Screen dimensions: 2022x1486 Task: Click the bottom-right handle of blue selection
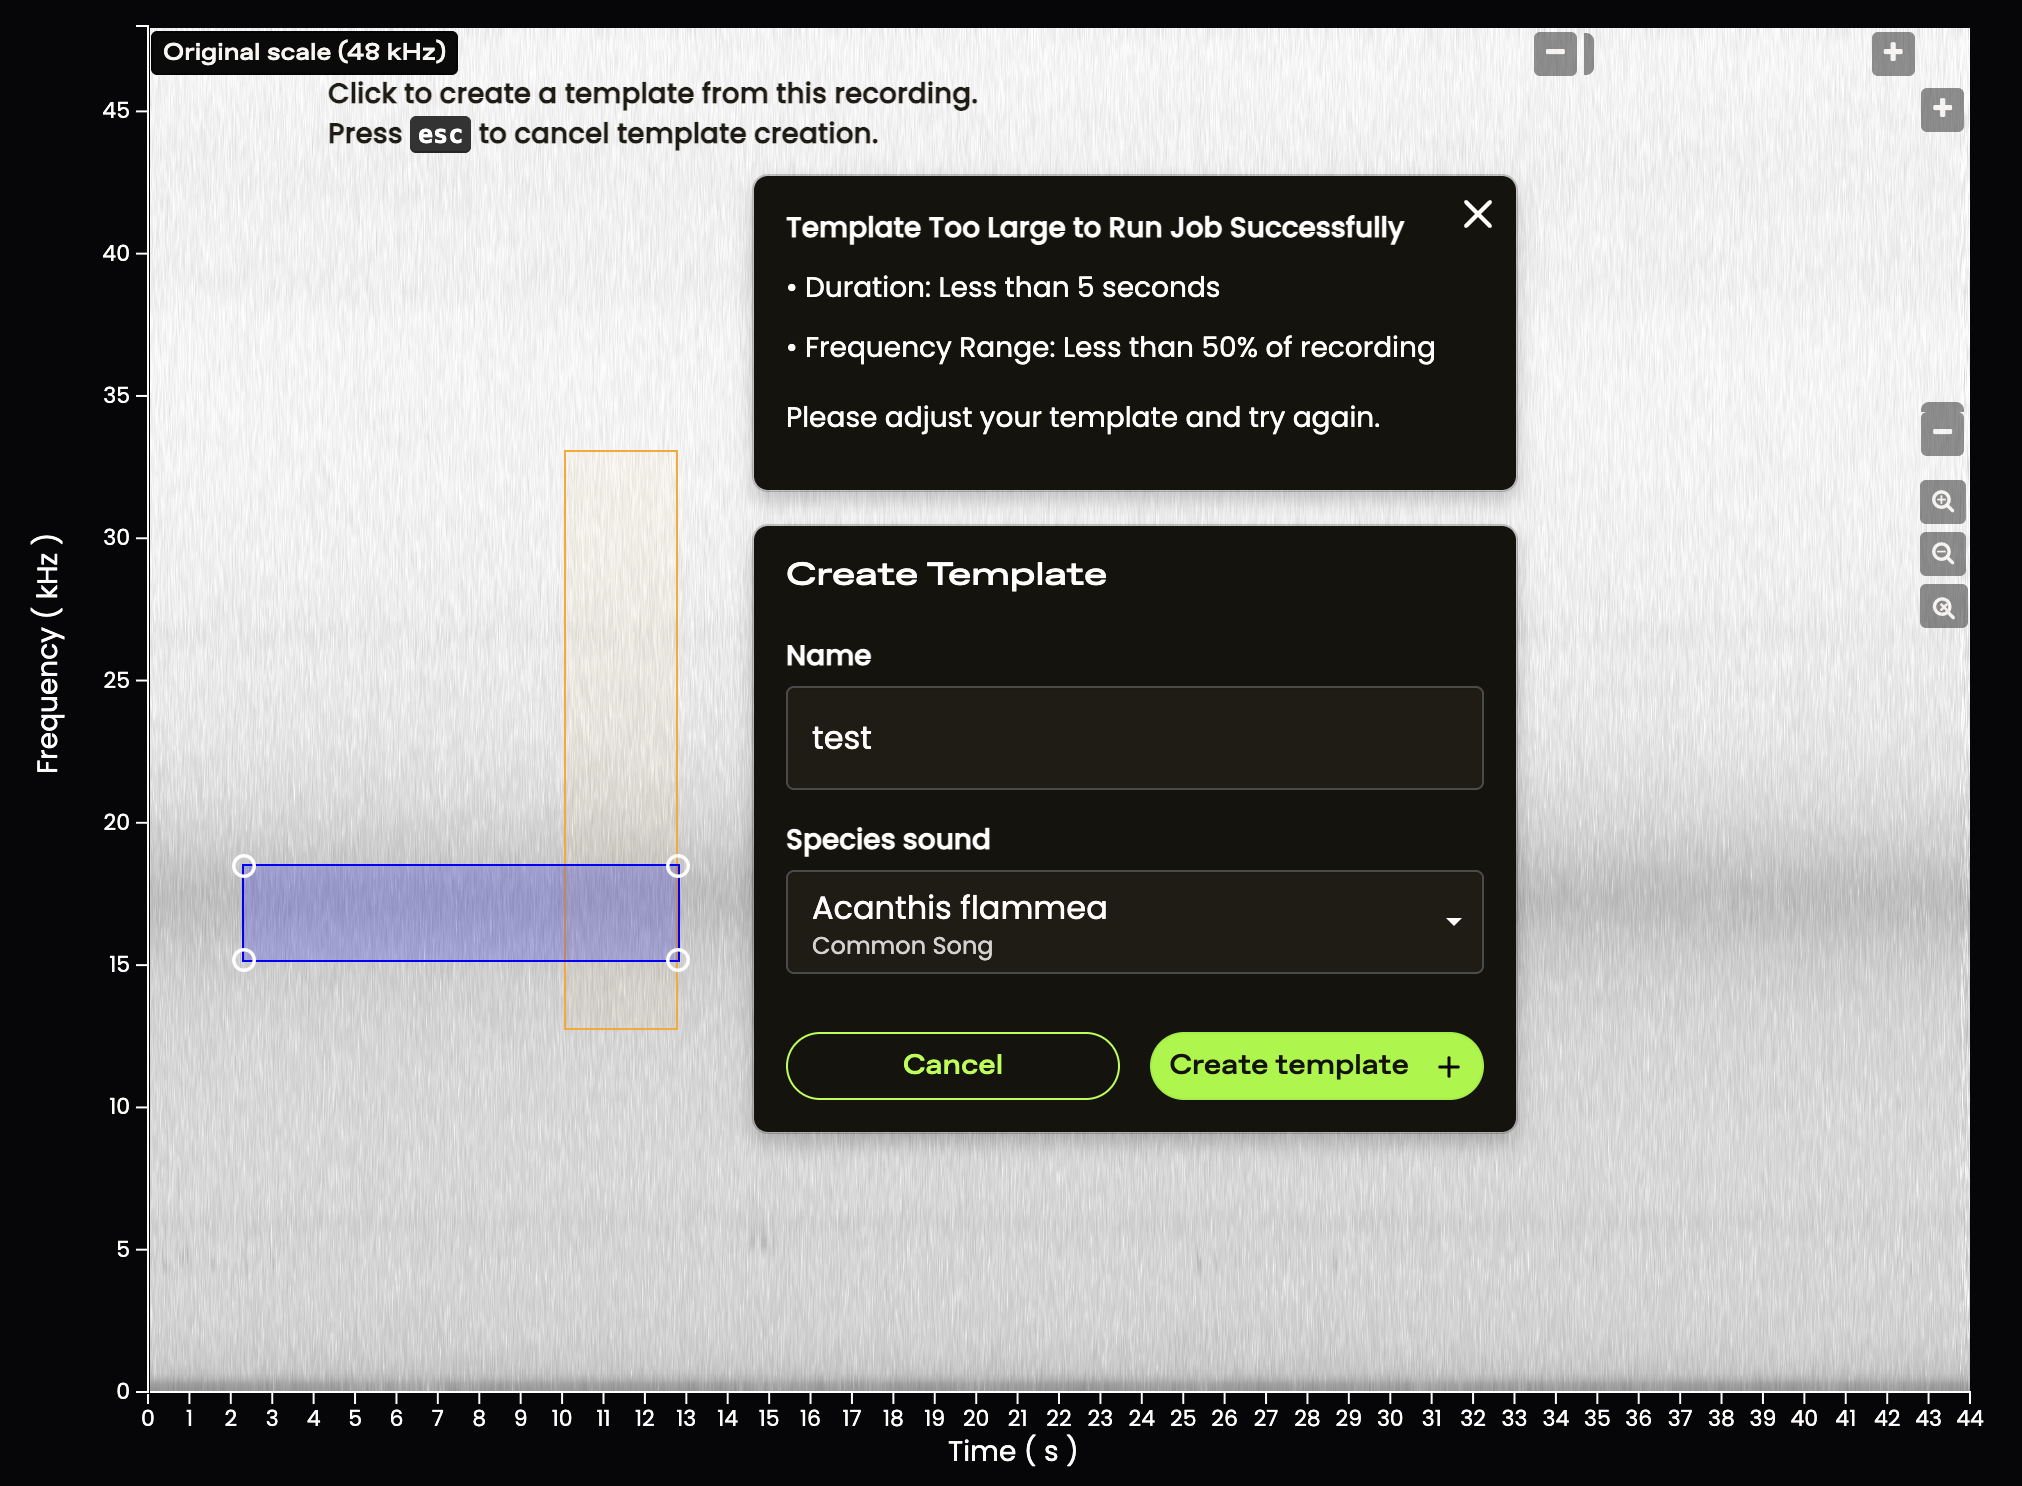[678, 960]
